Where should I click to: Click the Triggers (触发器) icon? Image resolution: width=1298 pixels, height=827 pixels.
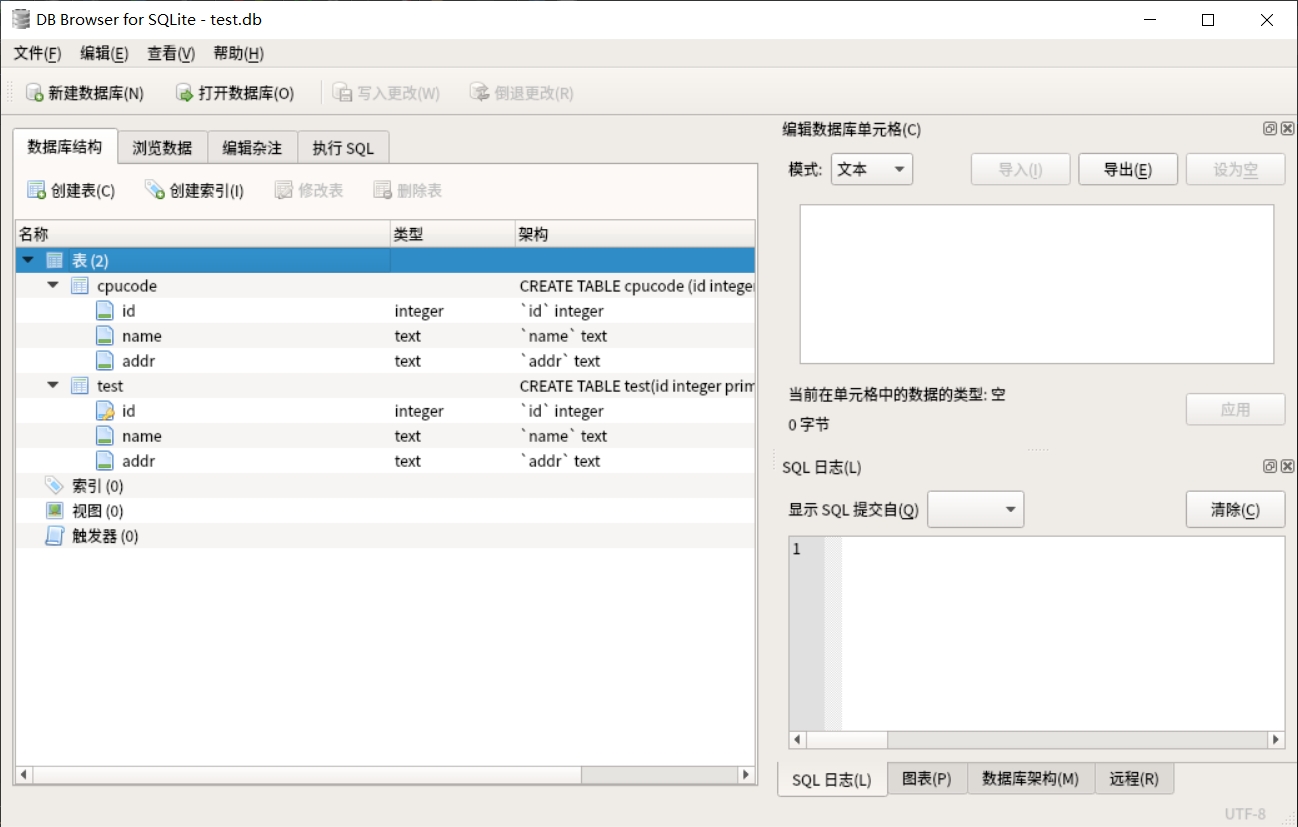tap(55, 536)
